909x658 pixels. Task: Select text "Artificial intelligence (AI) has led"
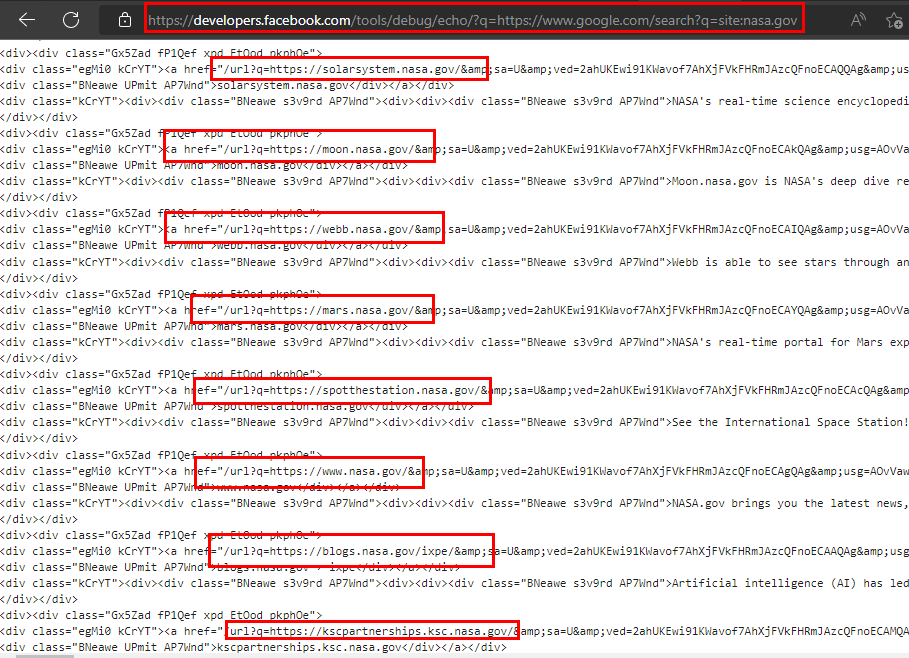[x=790, y=583]
